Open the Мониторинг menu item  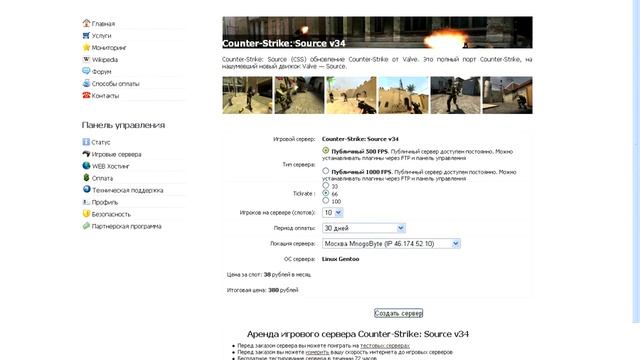click(109, 48)
